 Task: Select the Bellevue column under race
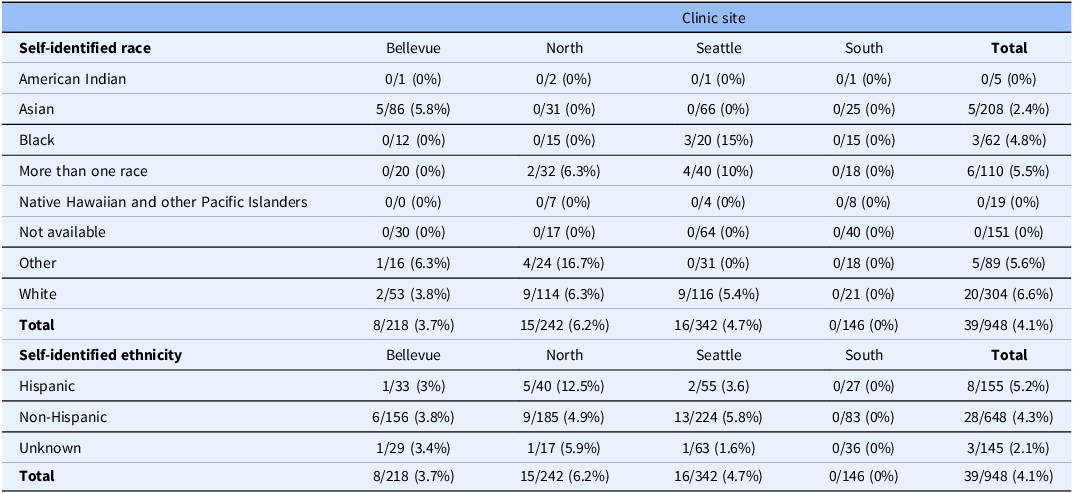pyautogui.click(x=413, y=48)
